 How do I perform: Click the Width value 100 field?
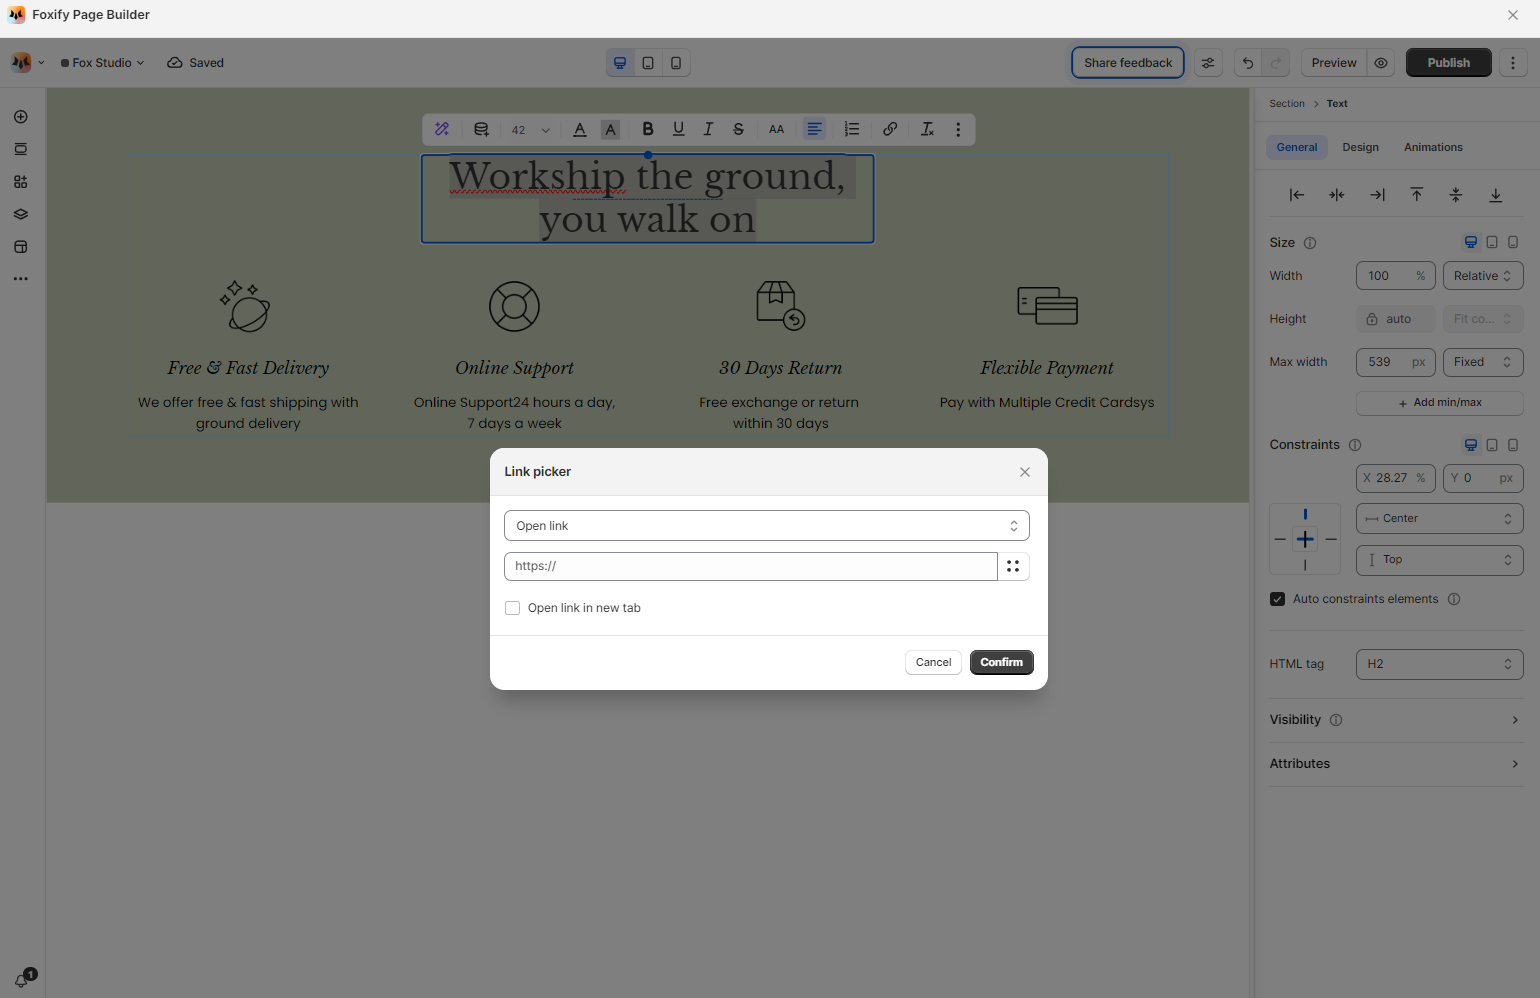1395,276
